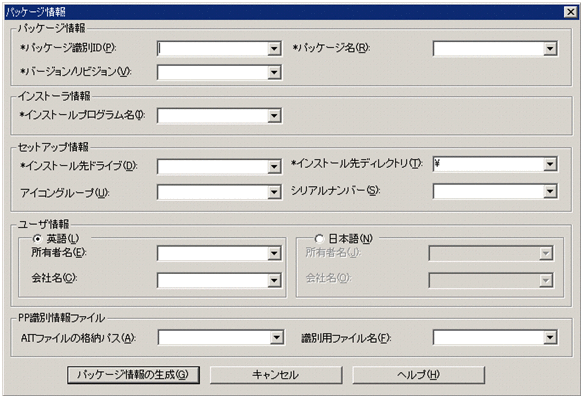Expand the 識別用ファイル名 dropdown arrow
The width and height of the screenshot is (585, 400).
[550, 338]
